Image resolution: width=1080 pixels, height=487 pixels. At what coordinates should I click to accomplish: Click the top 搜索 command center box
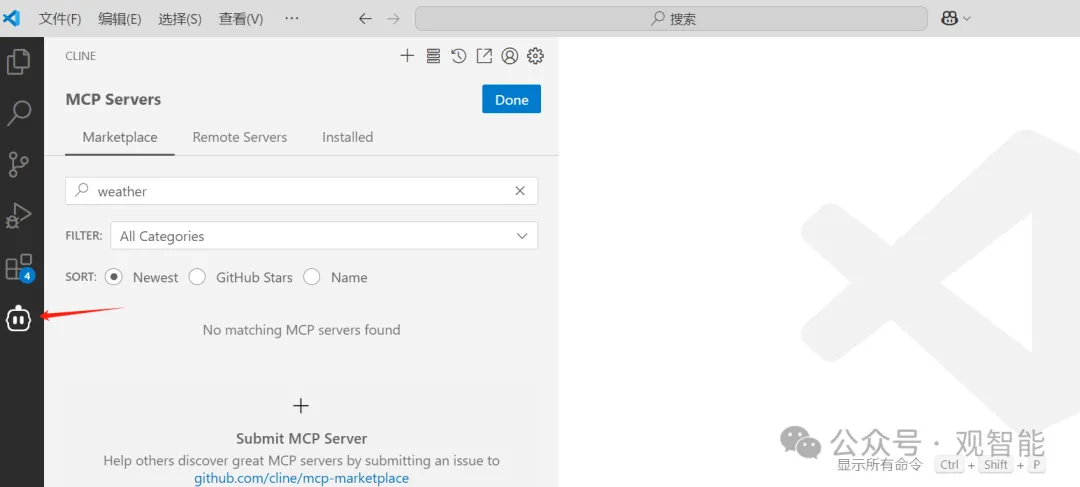672,19
